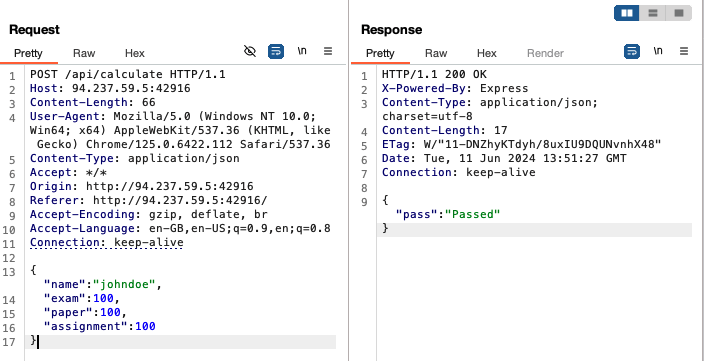Click the Date header line
This screenshot has height=361, width=704.
click(x=504, y=158)
